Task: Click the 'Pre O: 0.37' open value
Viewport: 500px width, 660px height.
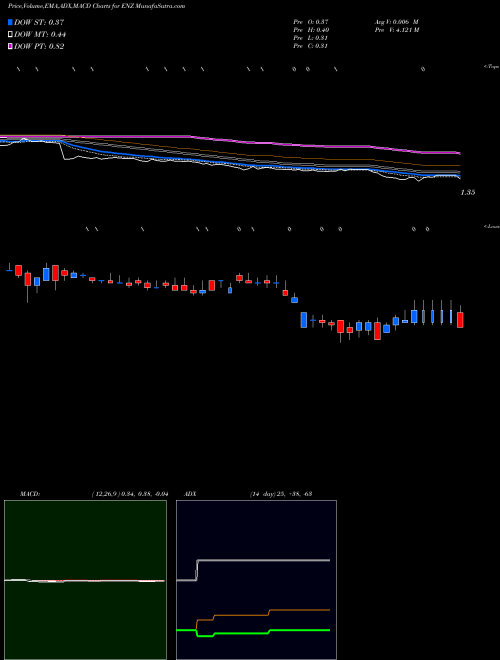Action: [x=311, y=22]
